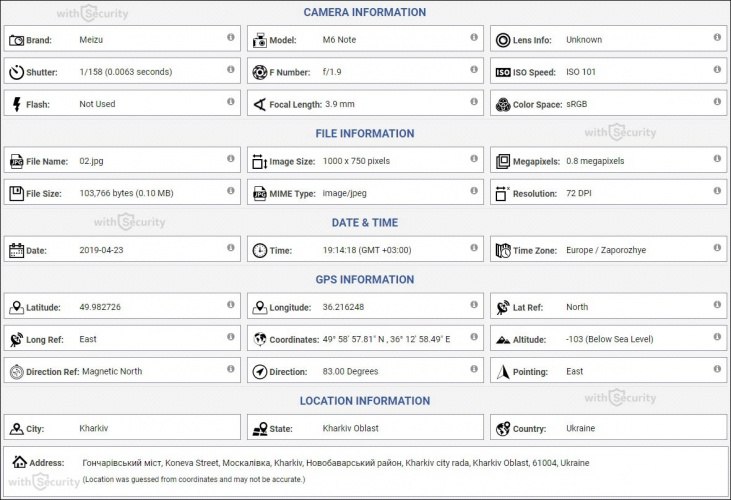Click the GPS INFORMATION section heading
The width and height of the screenshot is (731, 500).
(365, 280)
